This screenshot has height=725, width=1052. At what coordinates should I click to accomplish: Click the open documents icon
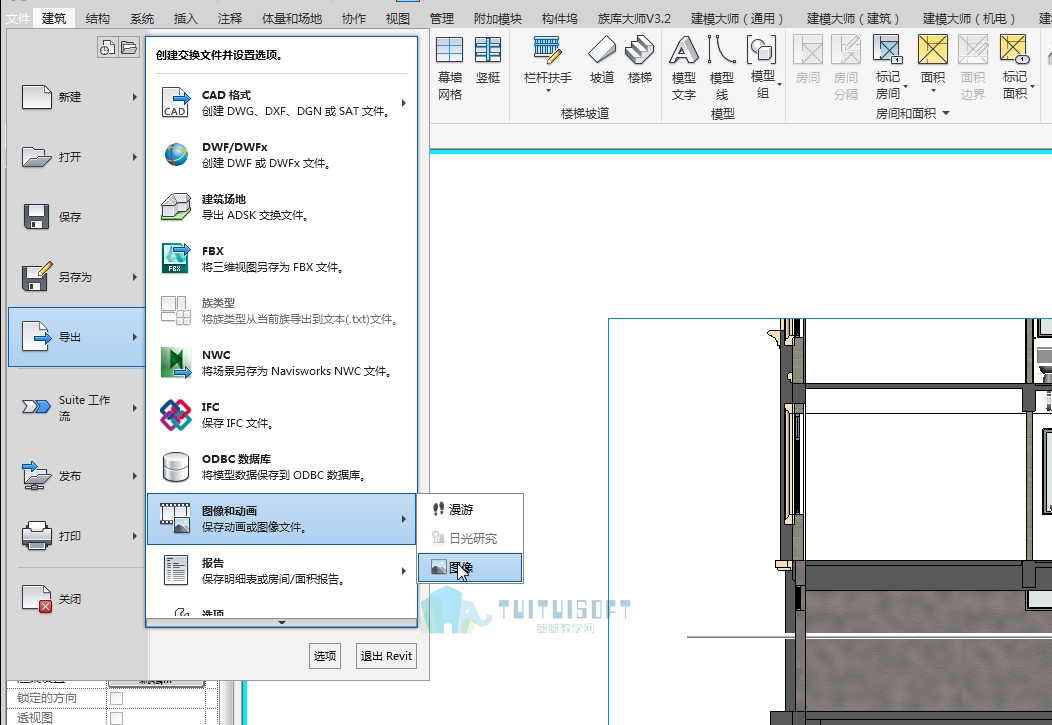pyautogui.click(x=129, y=48)
